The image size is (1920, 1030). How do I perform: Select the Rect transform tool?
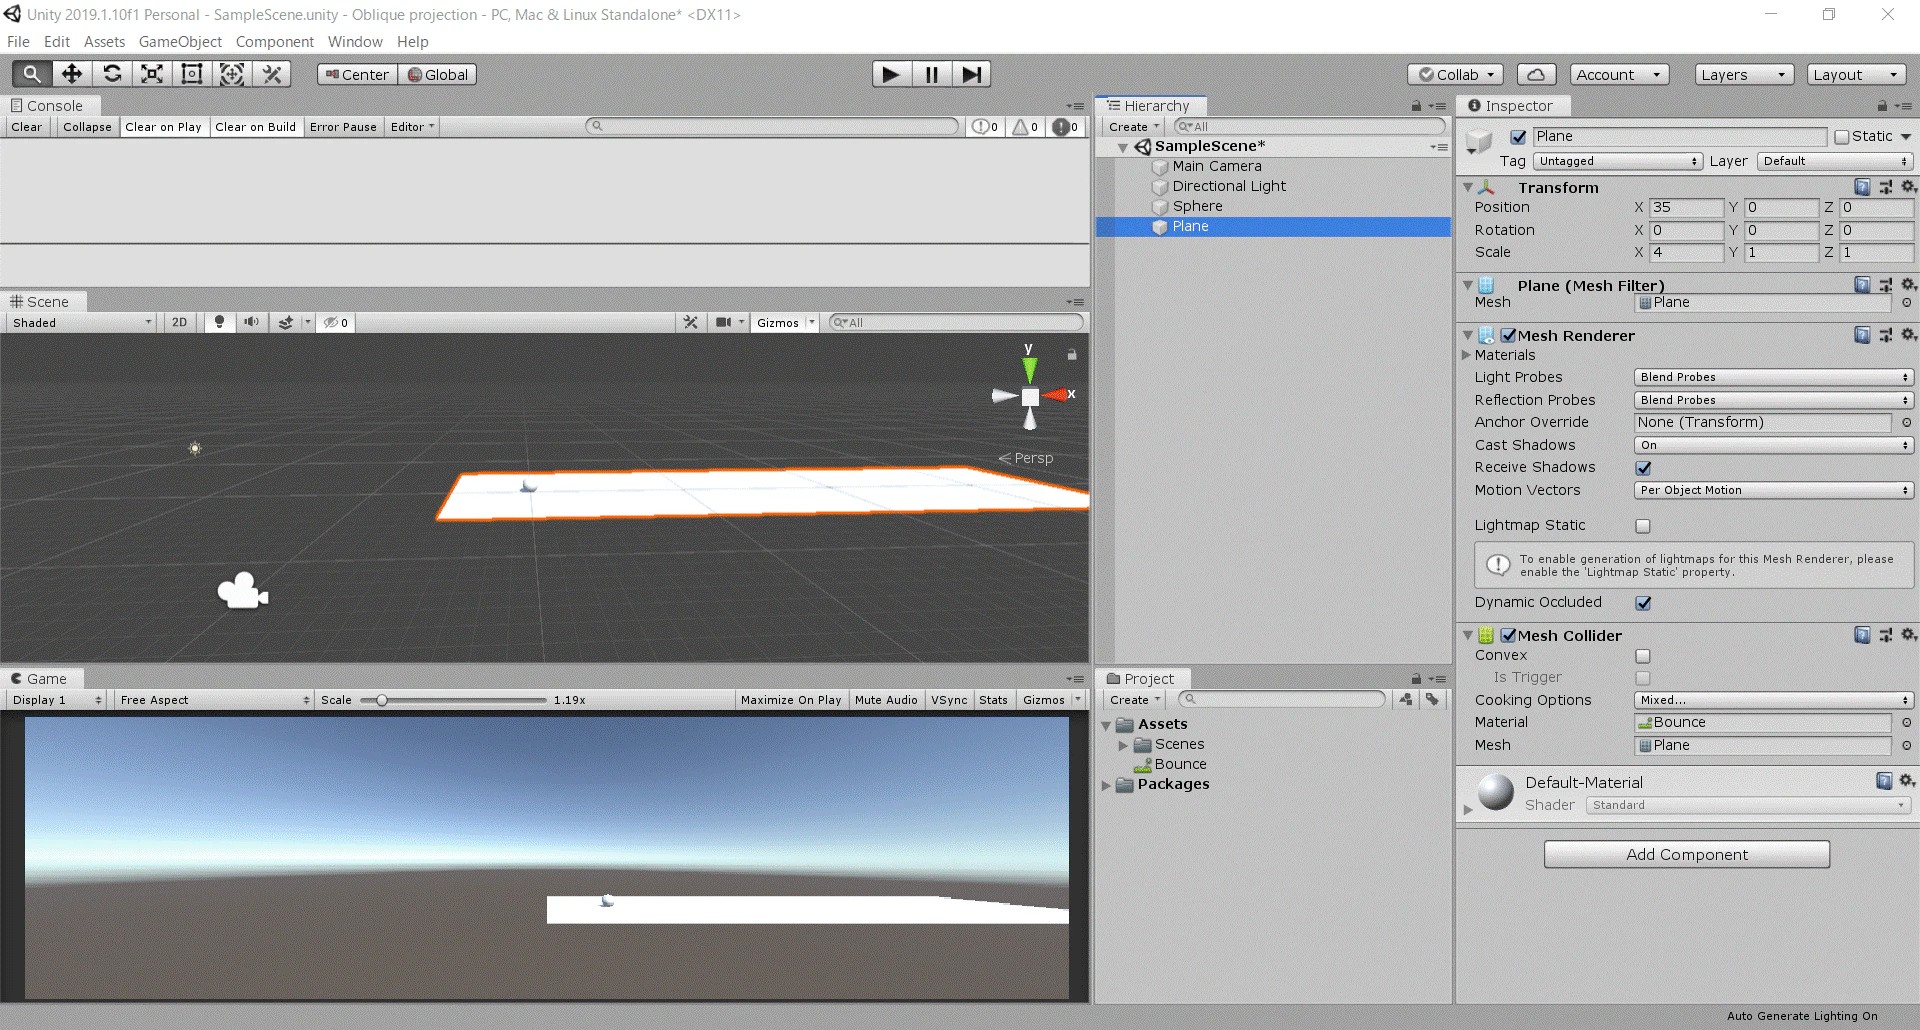pos(192,74)
